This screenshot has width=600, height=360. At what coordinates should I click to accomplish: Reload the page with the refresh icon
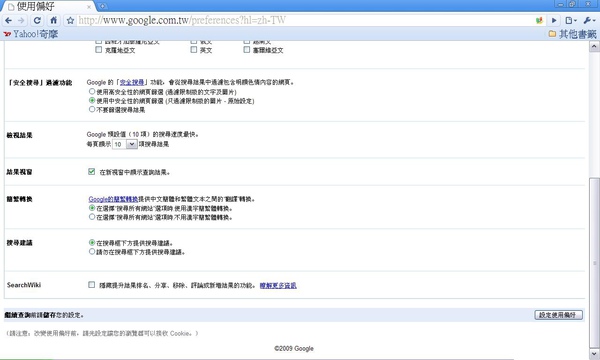point(37,21)
